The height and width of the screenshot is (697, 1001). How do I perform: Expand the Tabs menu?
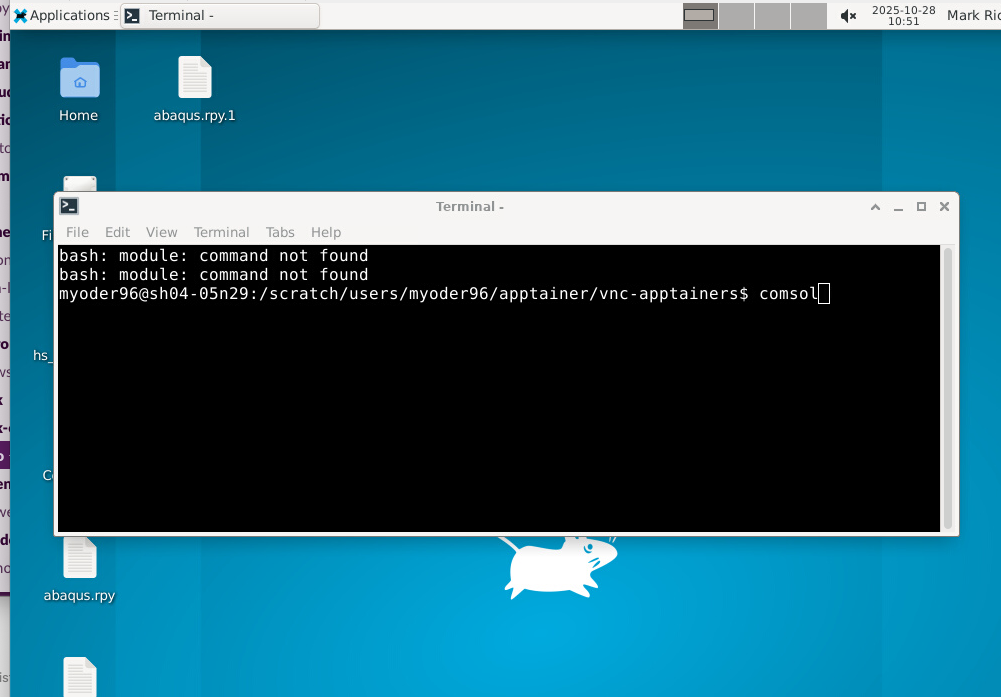(280, 232)
